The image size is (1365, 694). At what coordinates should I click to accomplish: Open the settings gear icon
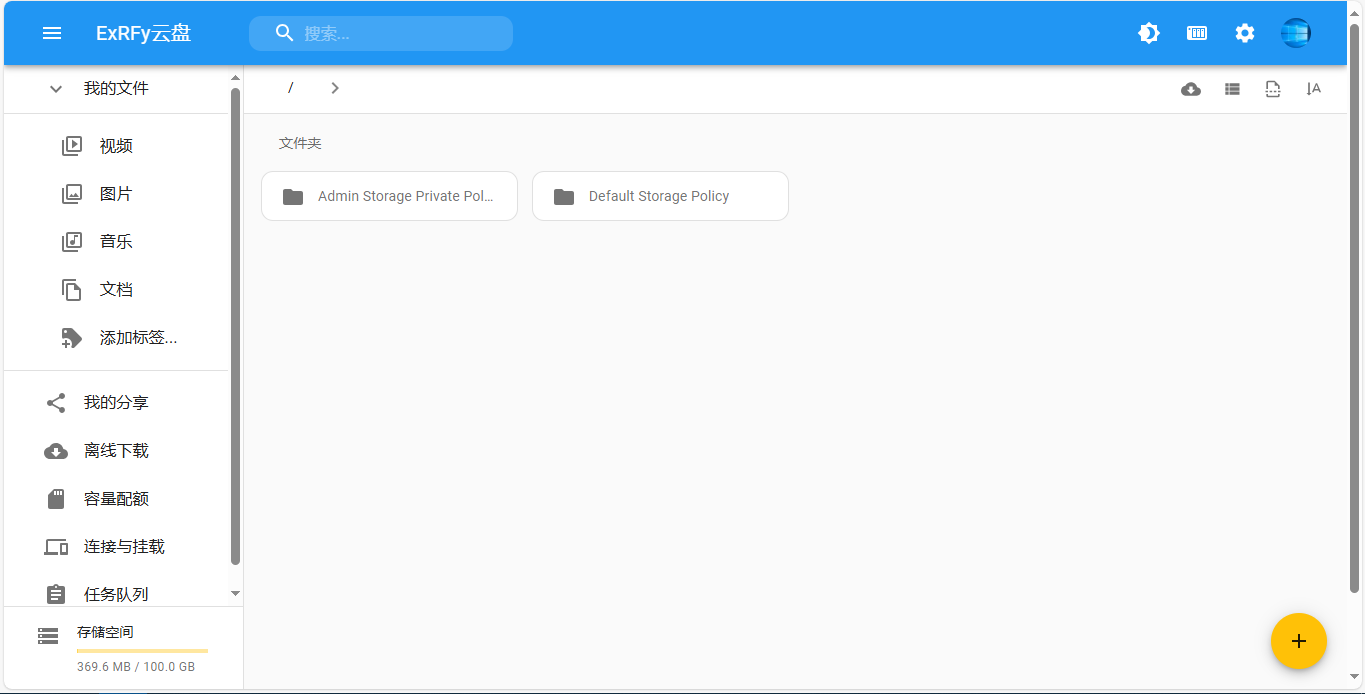1244,33
